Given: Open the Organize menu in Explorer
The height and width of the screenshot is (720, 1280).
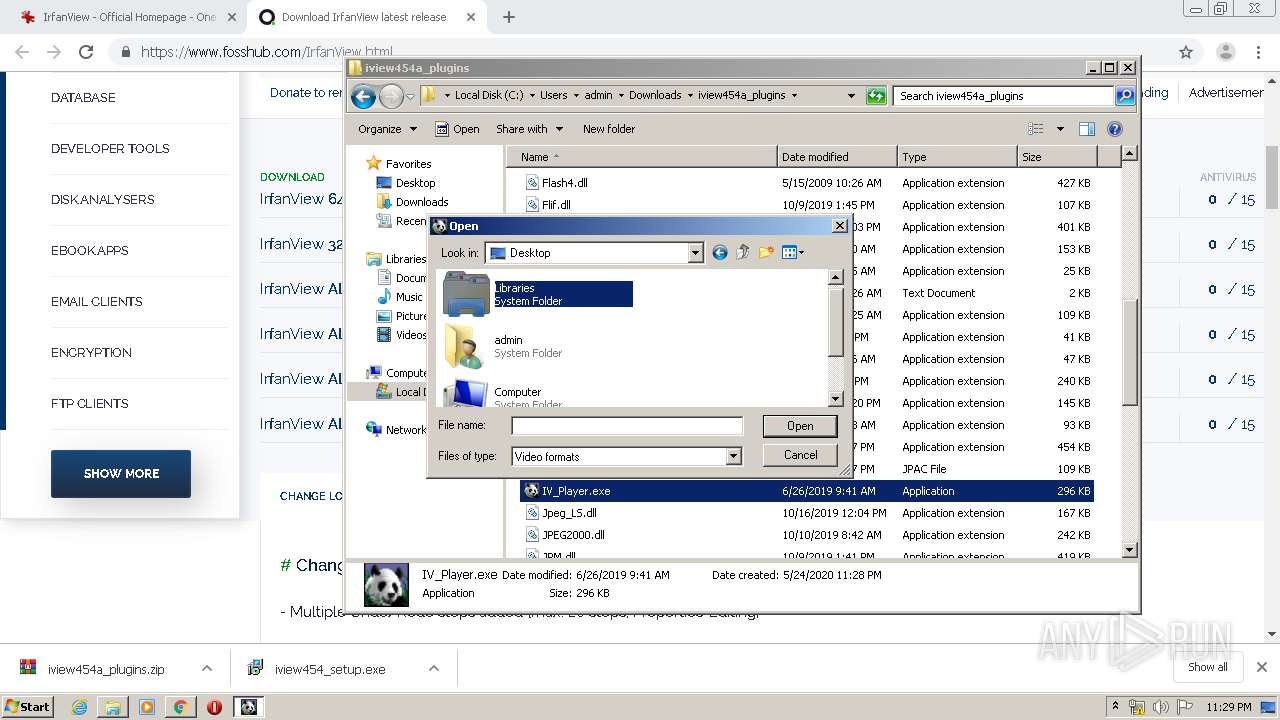Looking at the screenshot, I should pos(387,129).
